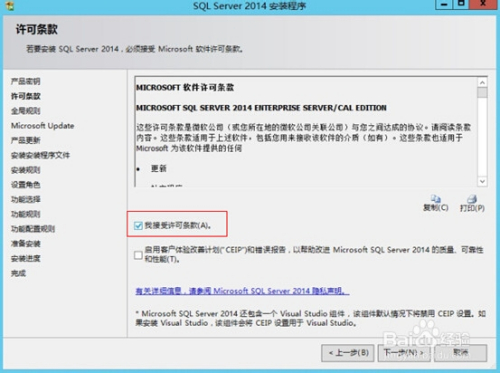Click the SQL Server installer title icon
Viewport: 500px width, 373px height.
pos(10,6)
